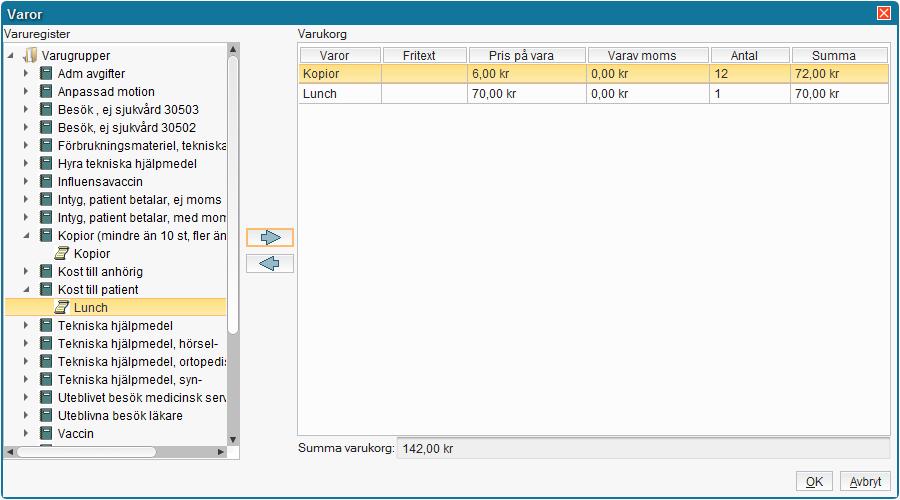This screenshot has height=500, width=900.
Task: Click the Adm avgifter group book icon
Action: (46, 73)
